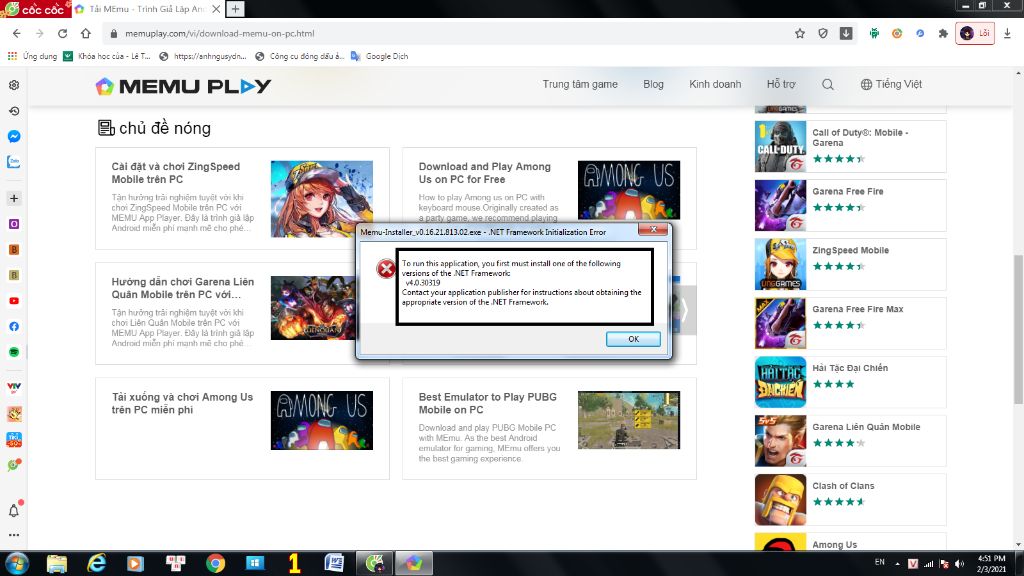Screen dimensions: 1024x576
Task: Click the ZingSpeed anime girl article thumbnail
Action: [321, 199]
